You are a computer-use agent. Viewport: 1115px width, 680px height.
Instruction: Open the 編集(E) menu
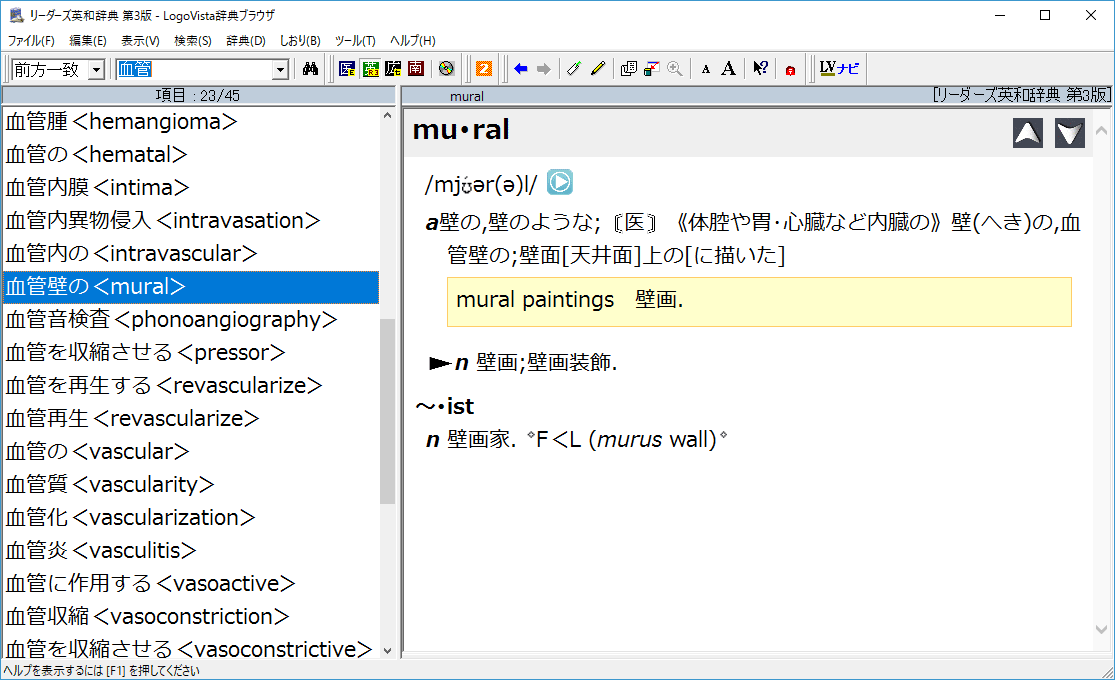(87, 41)
